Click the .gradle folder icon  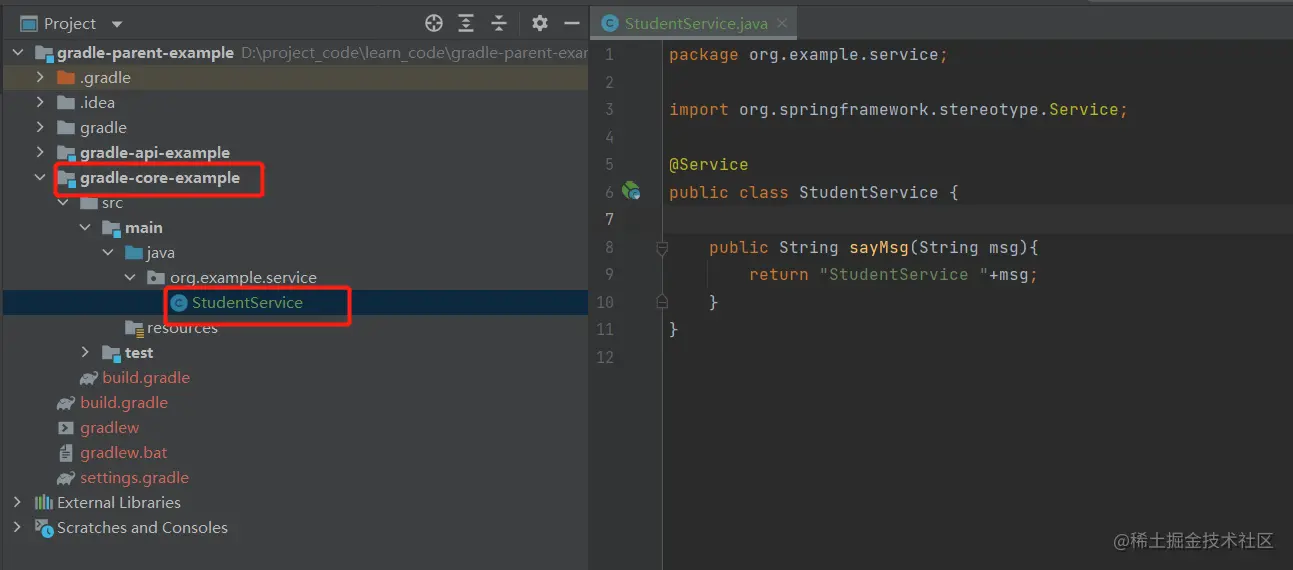pyautogui.click(x=66, y=77)
